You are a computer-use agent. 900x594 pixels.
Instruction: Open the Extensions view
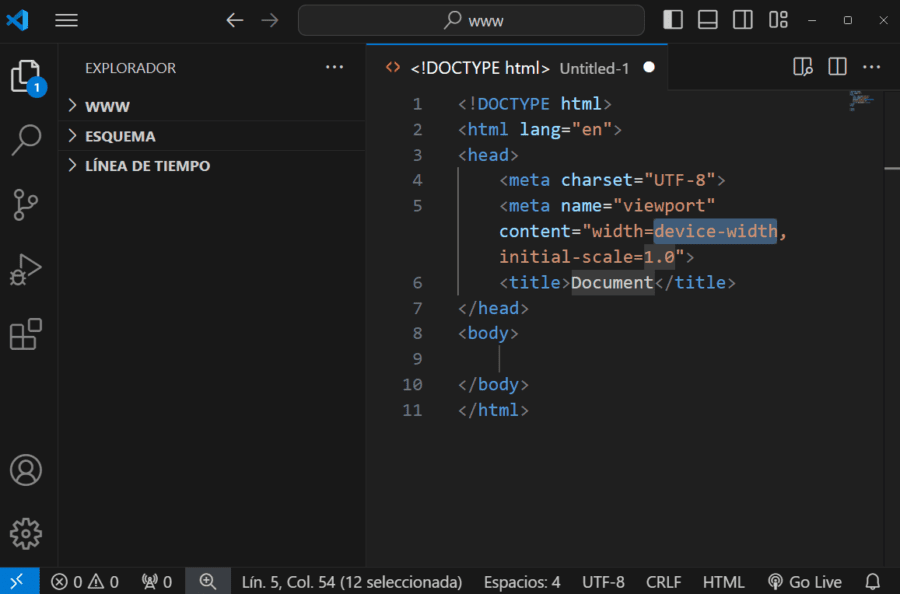click(x=26, y=334)
